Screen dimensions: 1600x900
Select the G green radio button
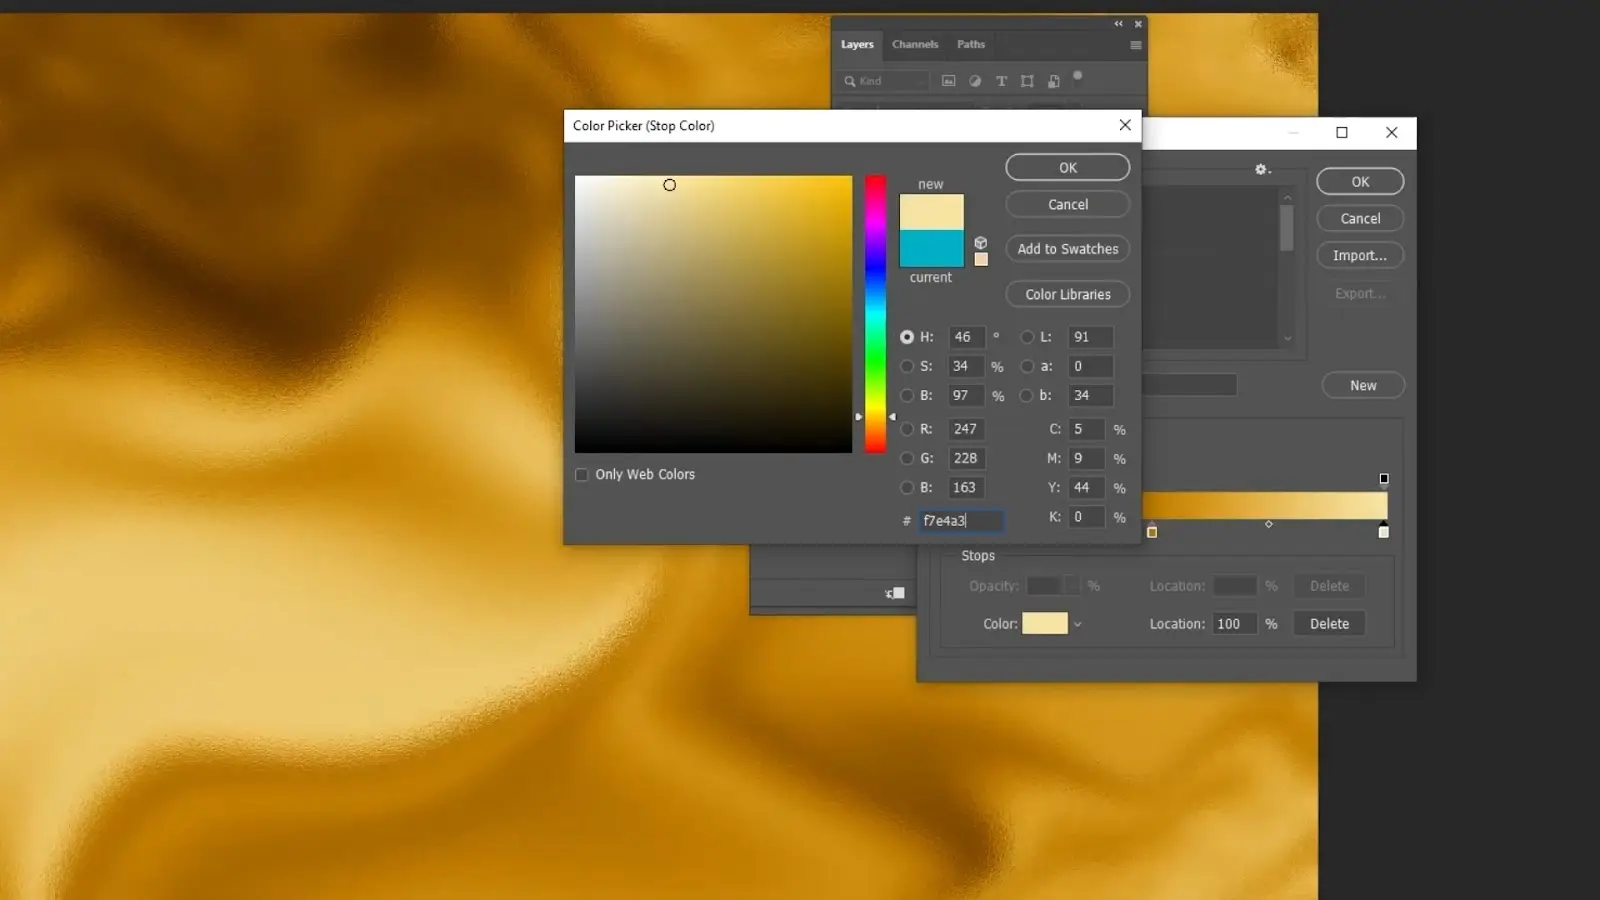click(907, 458)
